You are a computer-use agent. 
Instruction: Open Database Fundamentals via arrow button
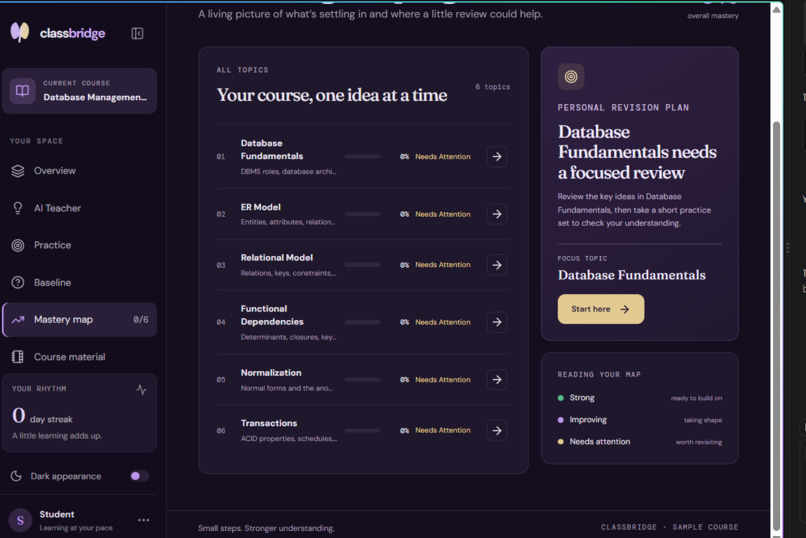[x=497, y=156]
